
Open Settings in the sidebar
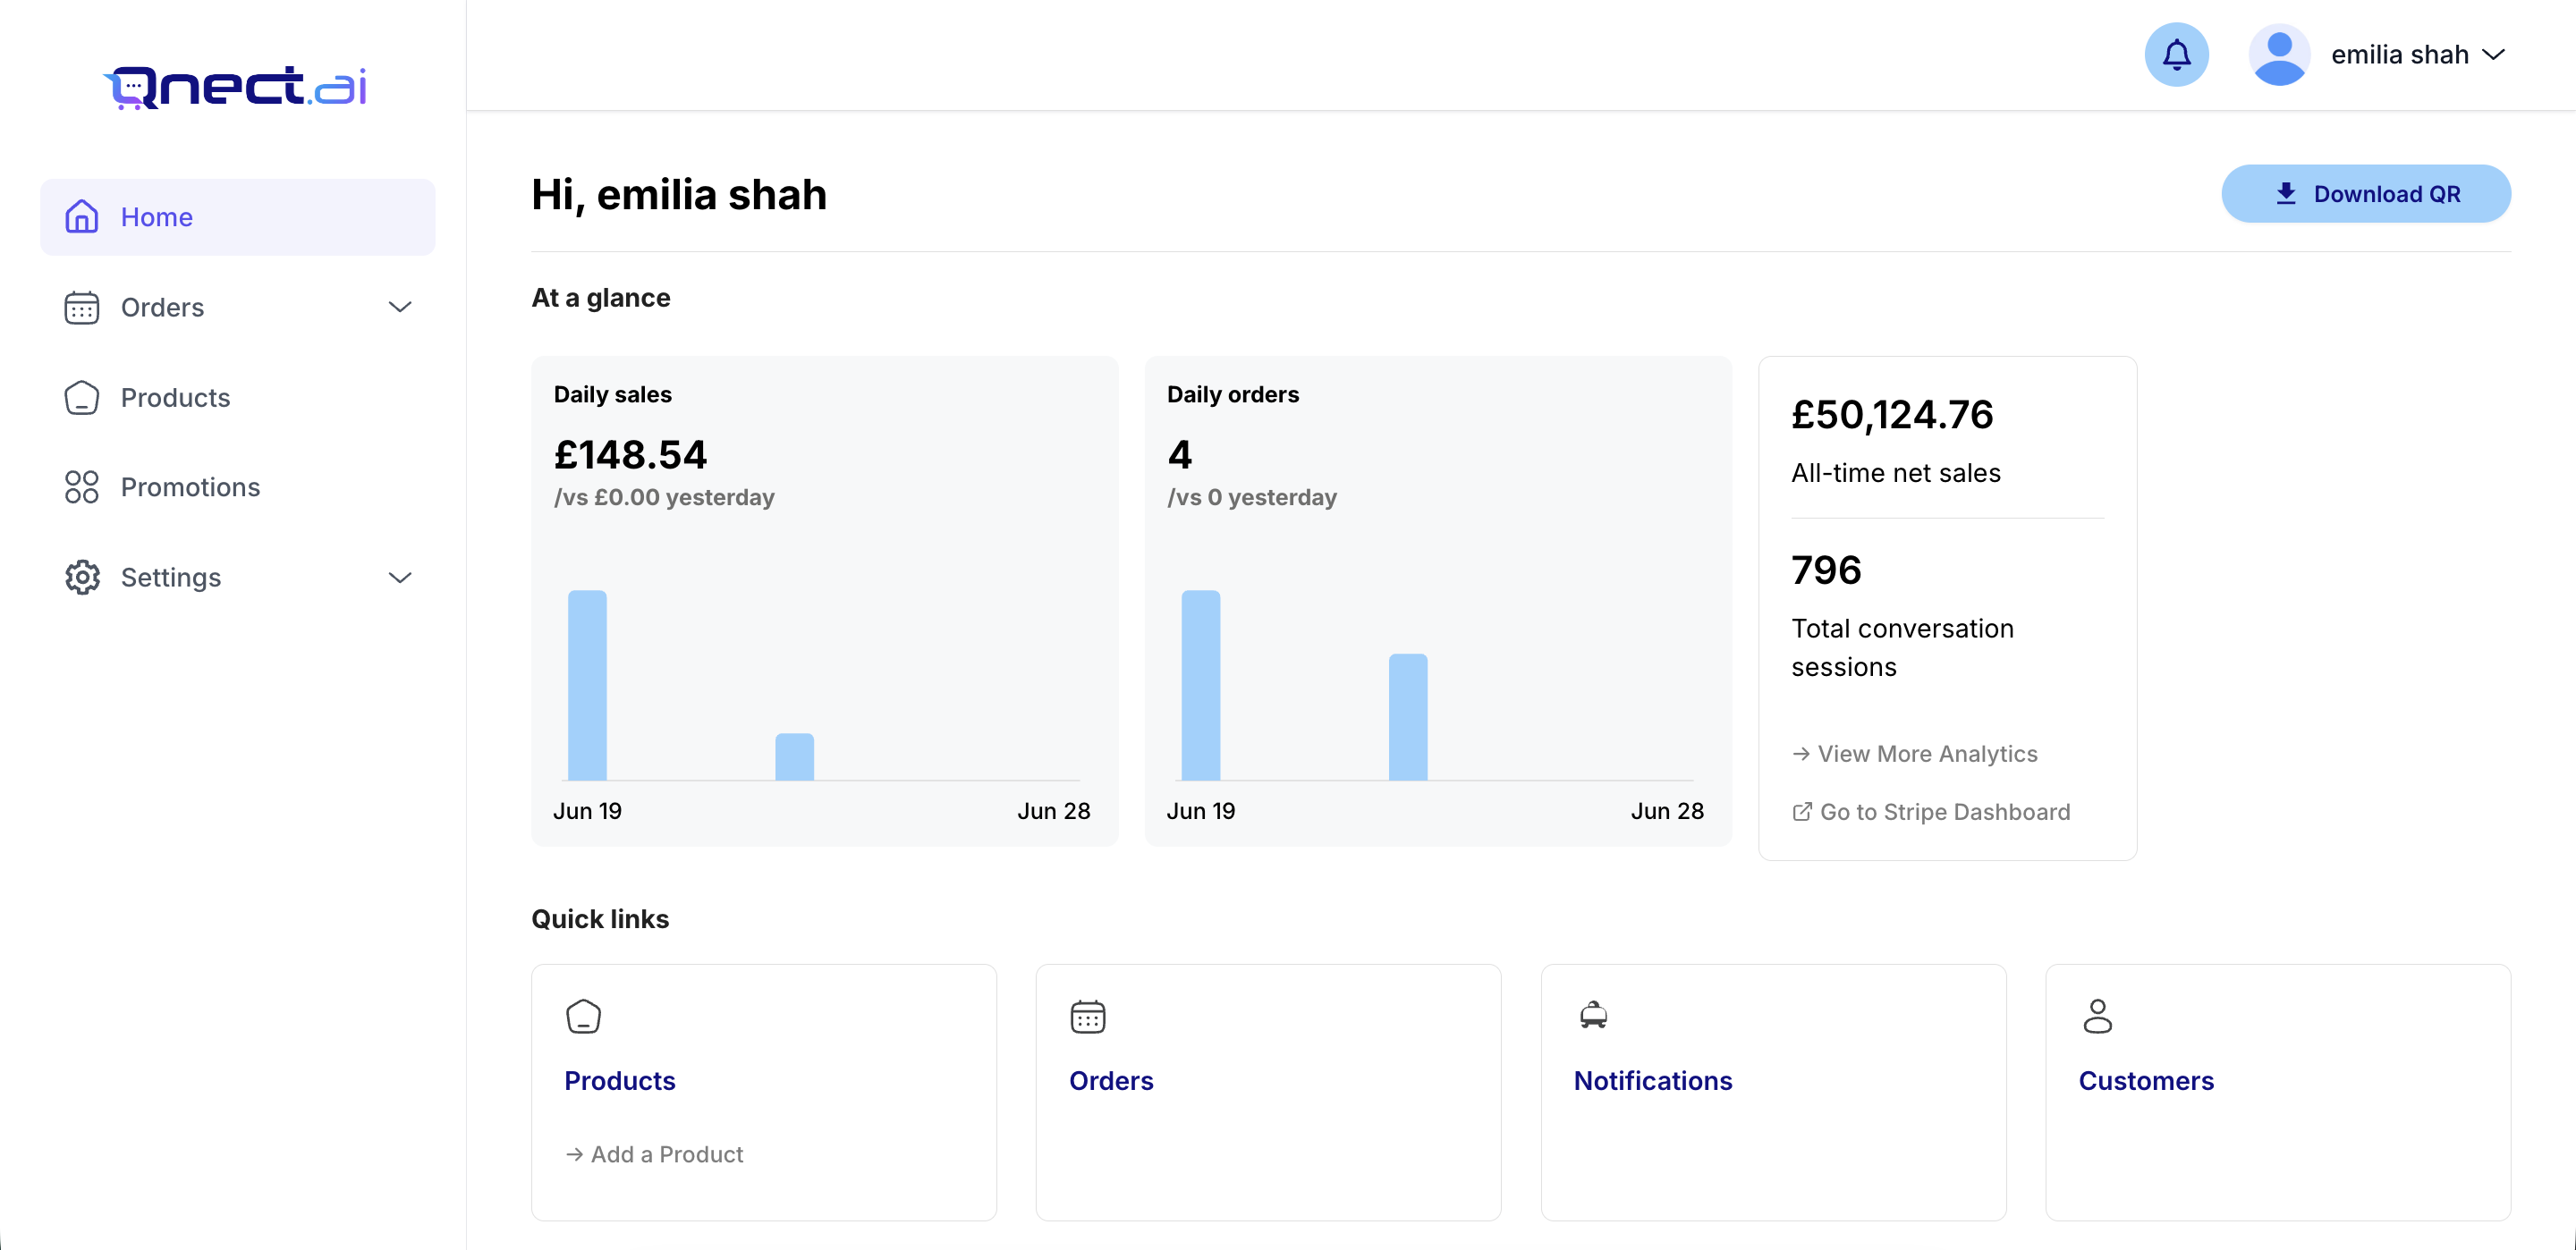[237, 577]
